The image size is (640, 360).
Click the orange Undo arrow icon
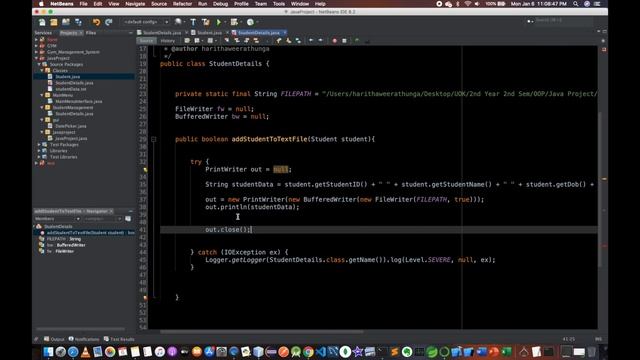pyautogui.click(x=96, y=22)
